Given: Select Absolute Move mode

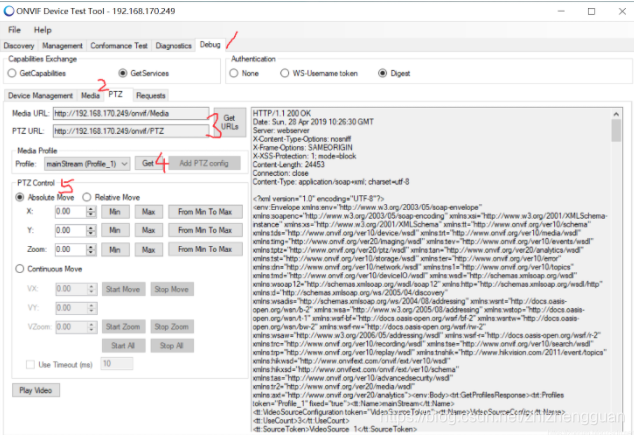Looking at the screenshot, I should point(45,197).
